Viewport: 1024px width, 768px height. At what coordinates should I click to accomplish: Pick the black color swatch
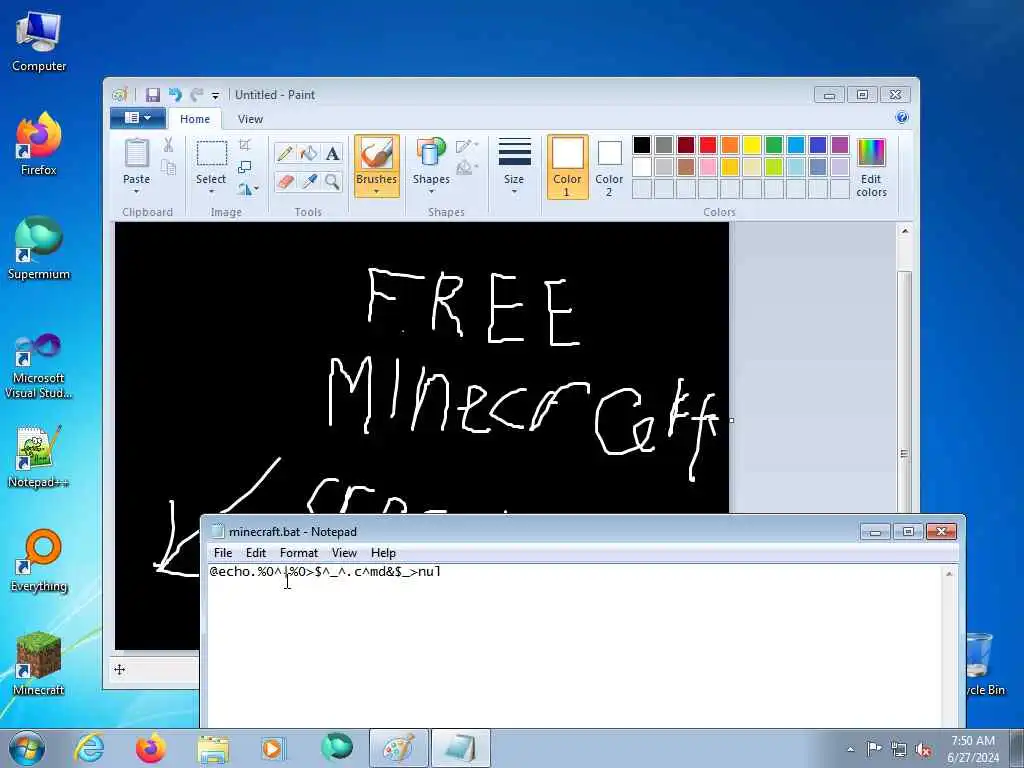[642, 145]
